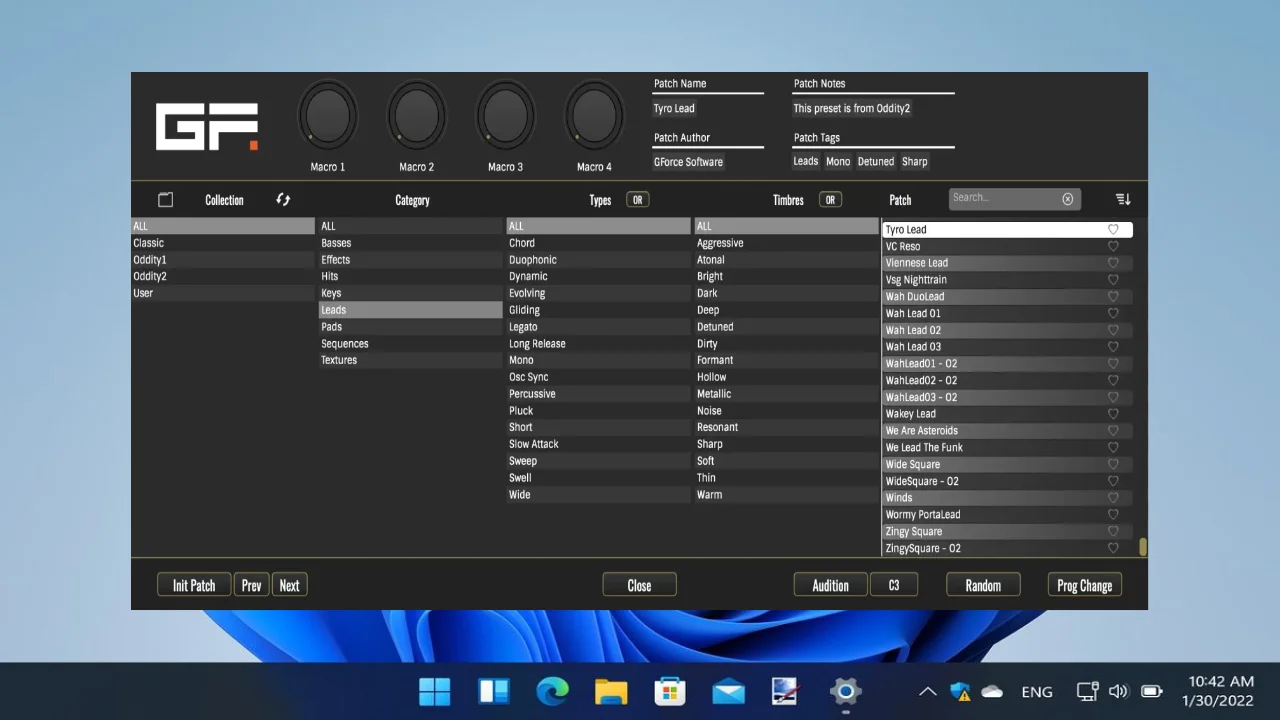Open Microsoft Edge from the taskbar
Image resolution: width=1280 pixels, height=720 pixels.
tap(552, 691)
